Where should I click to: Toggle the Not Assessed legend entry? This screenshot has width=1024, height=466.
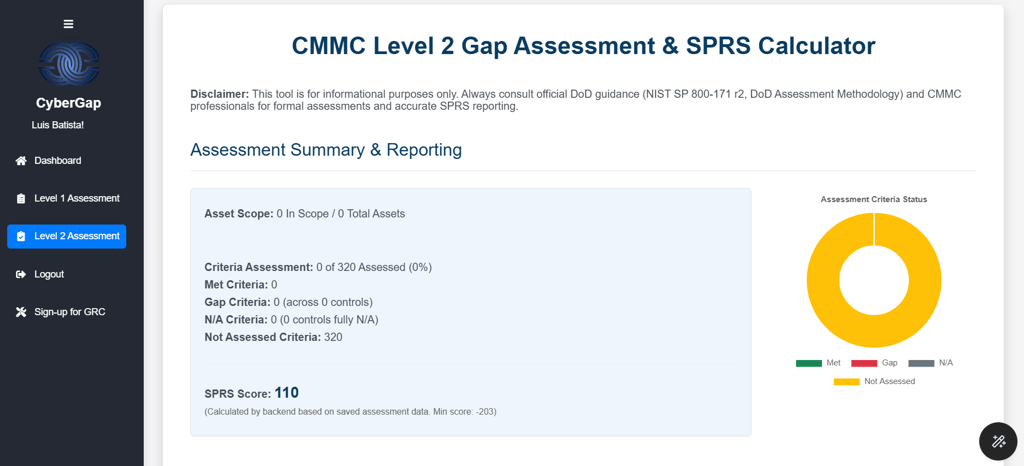[x=874, y=381]
